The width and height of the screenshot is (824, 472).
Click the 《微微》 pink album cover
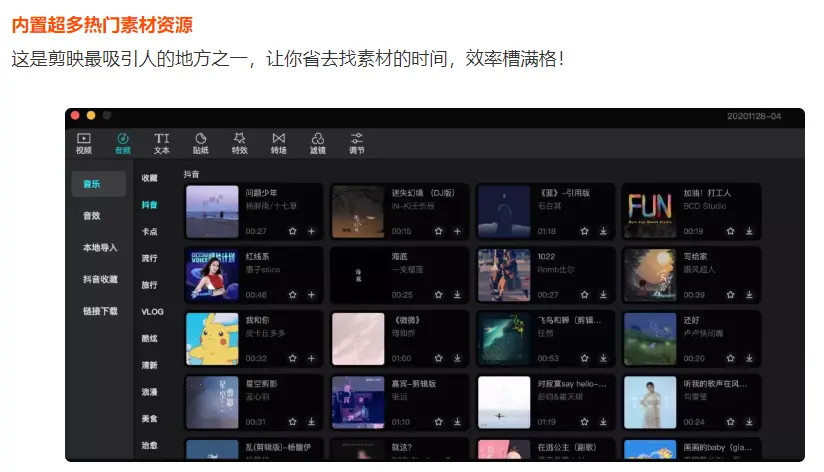coord(358,339)
